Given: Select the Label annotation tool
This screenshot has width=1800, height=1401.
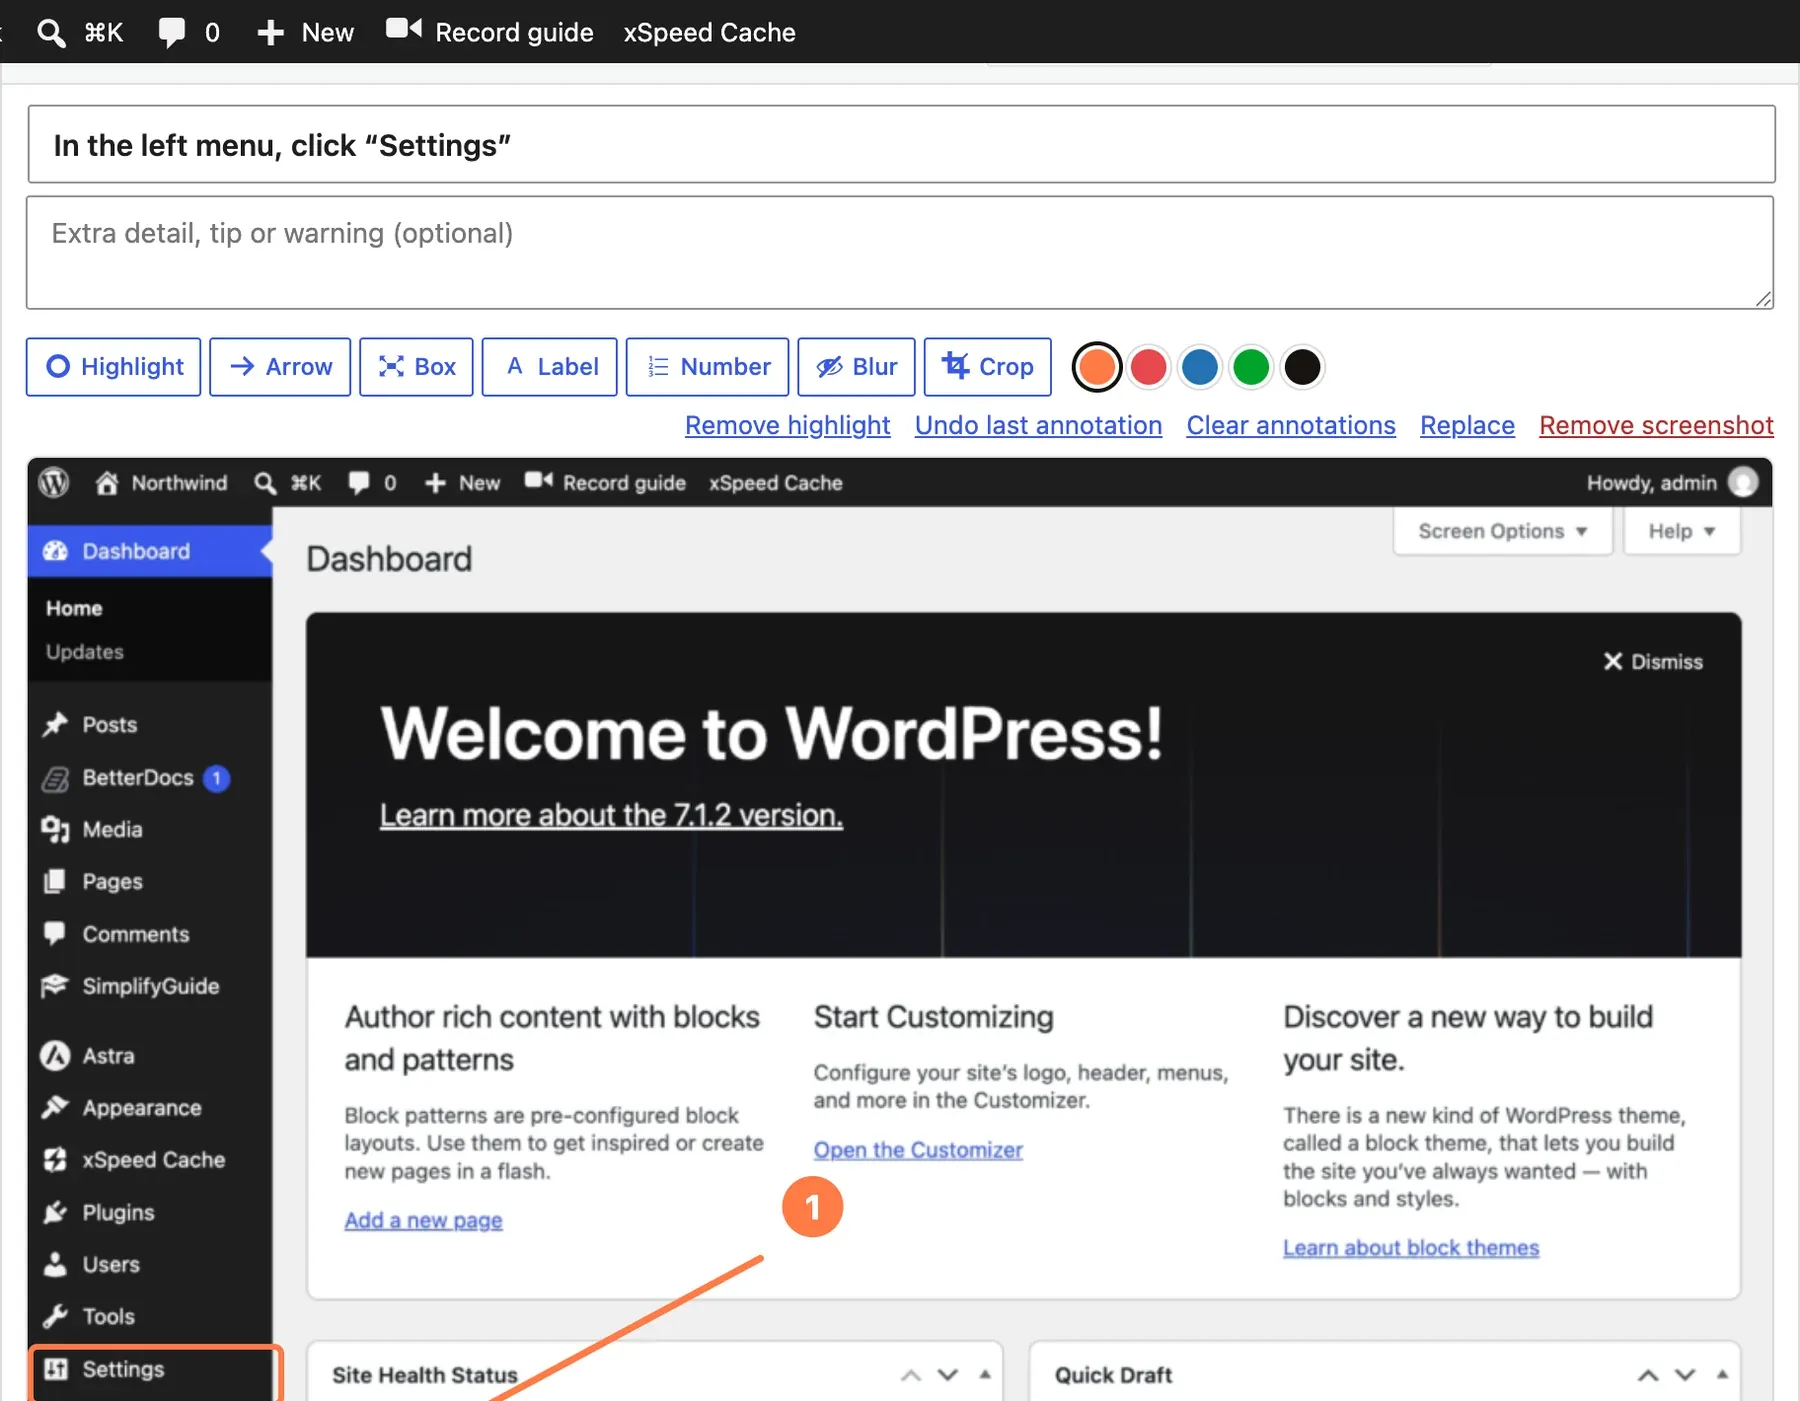Looking at the screenshot, I should [x=550, y=367].
